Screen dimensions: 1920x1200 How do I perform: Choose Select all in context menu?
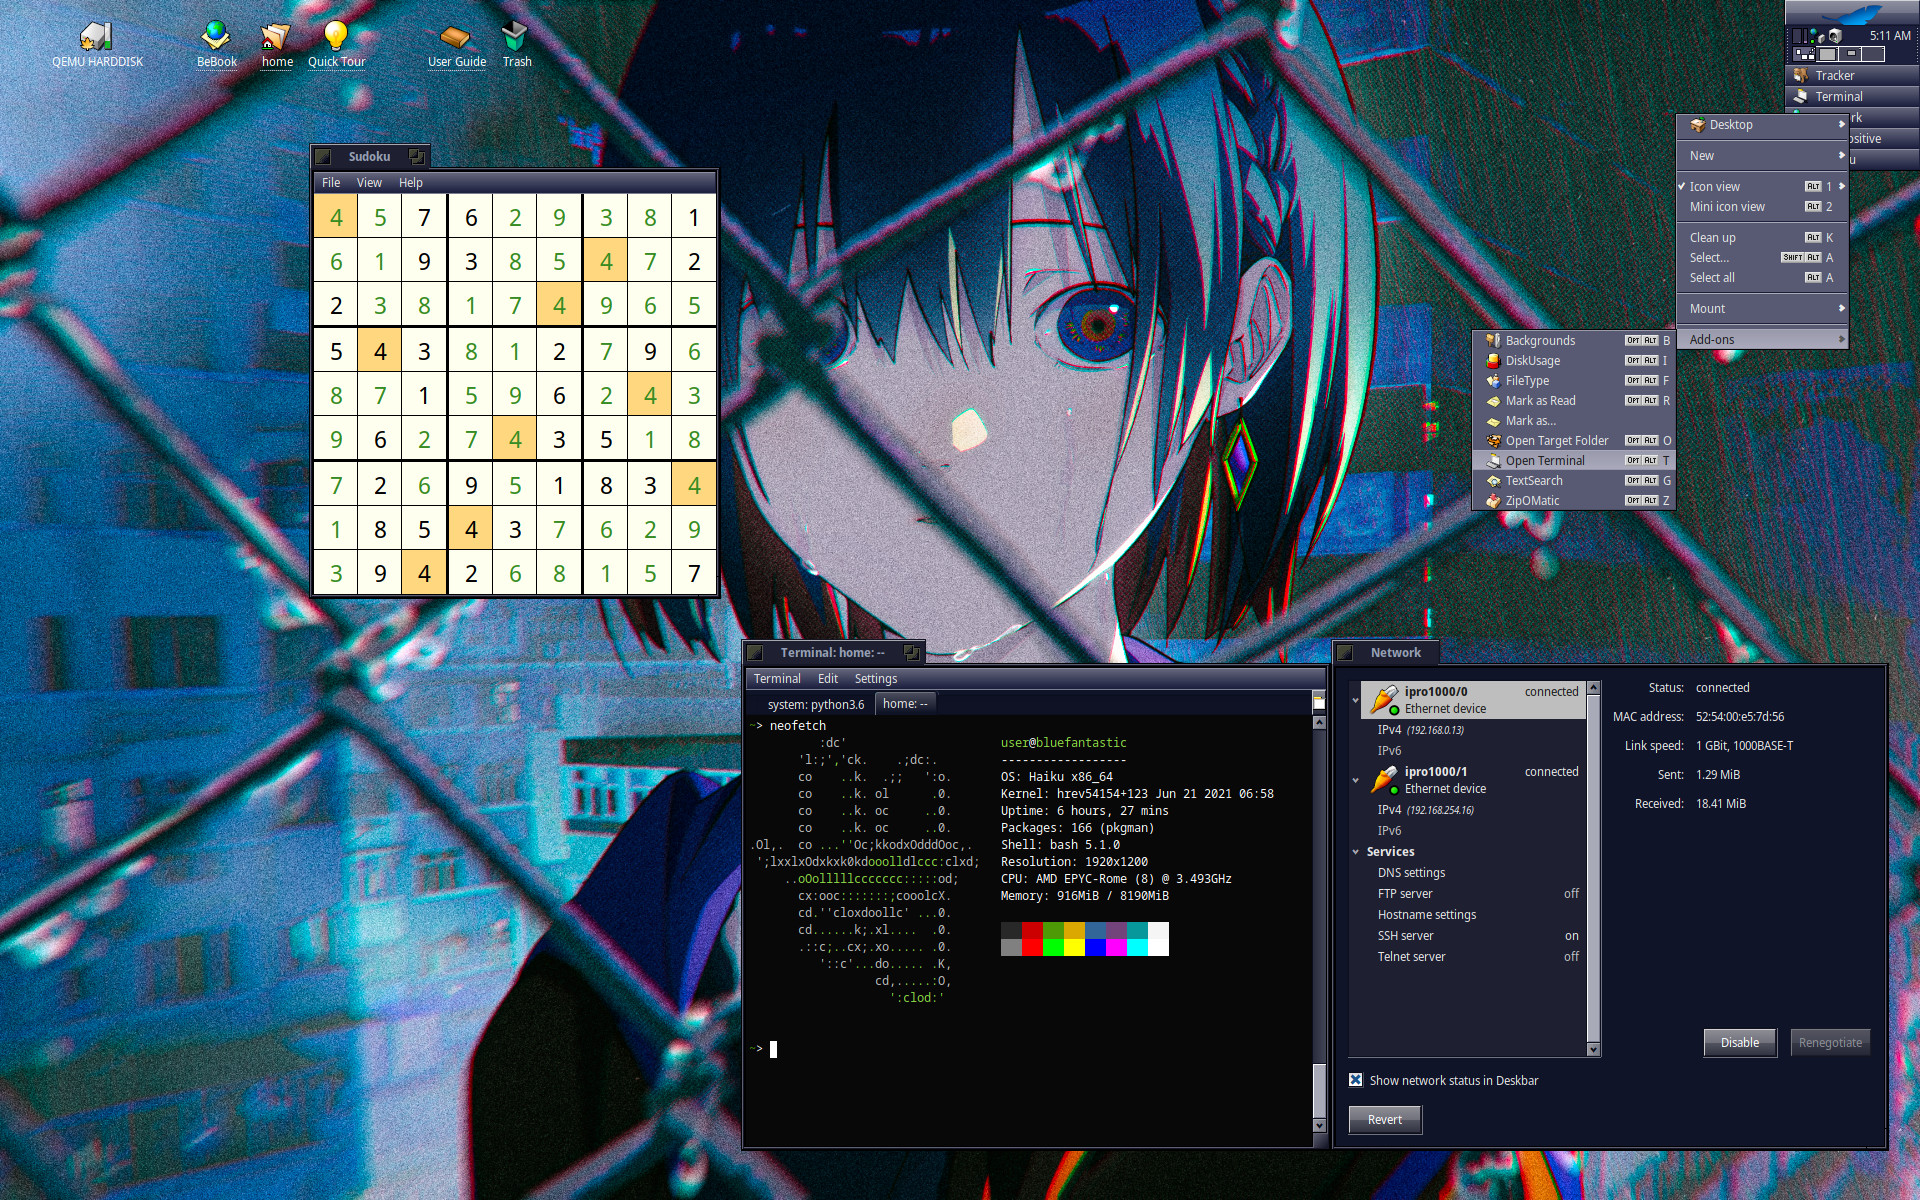pyautogui.click(x=1762, y=278)
